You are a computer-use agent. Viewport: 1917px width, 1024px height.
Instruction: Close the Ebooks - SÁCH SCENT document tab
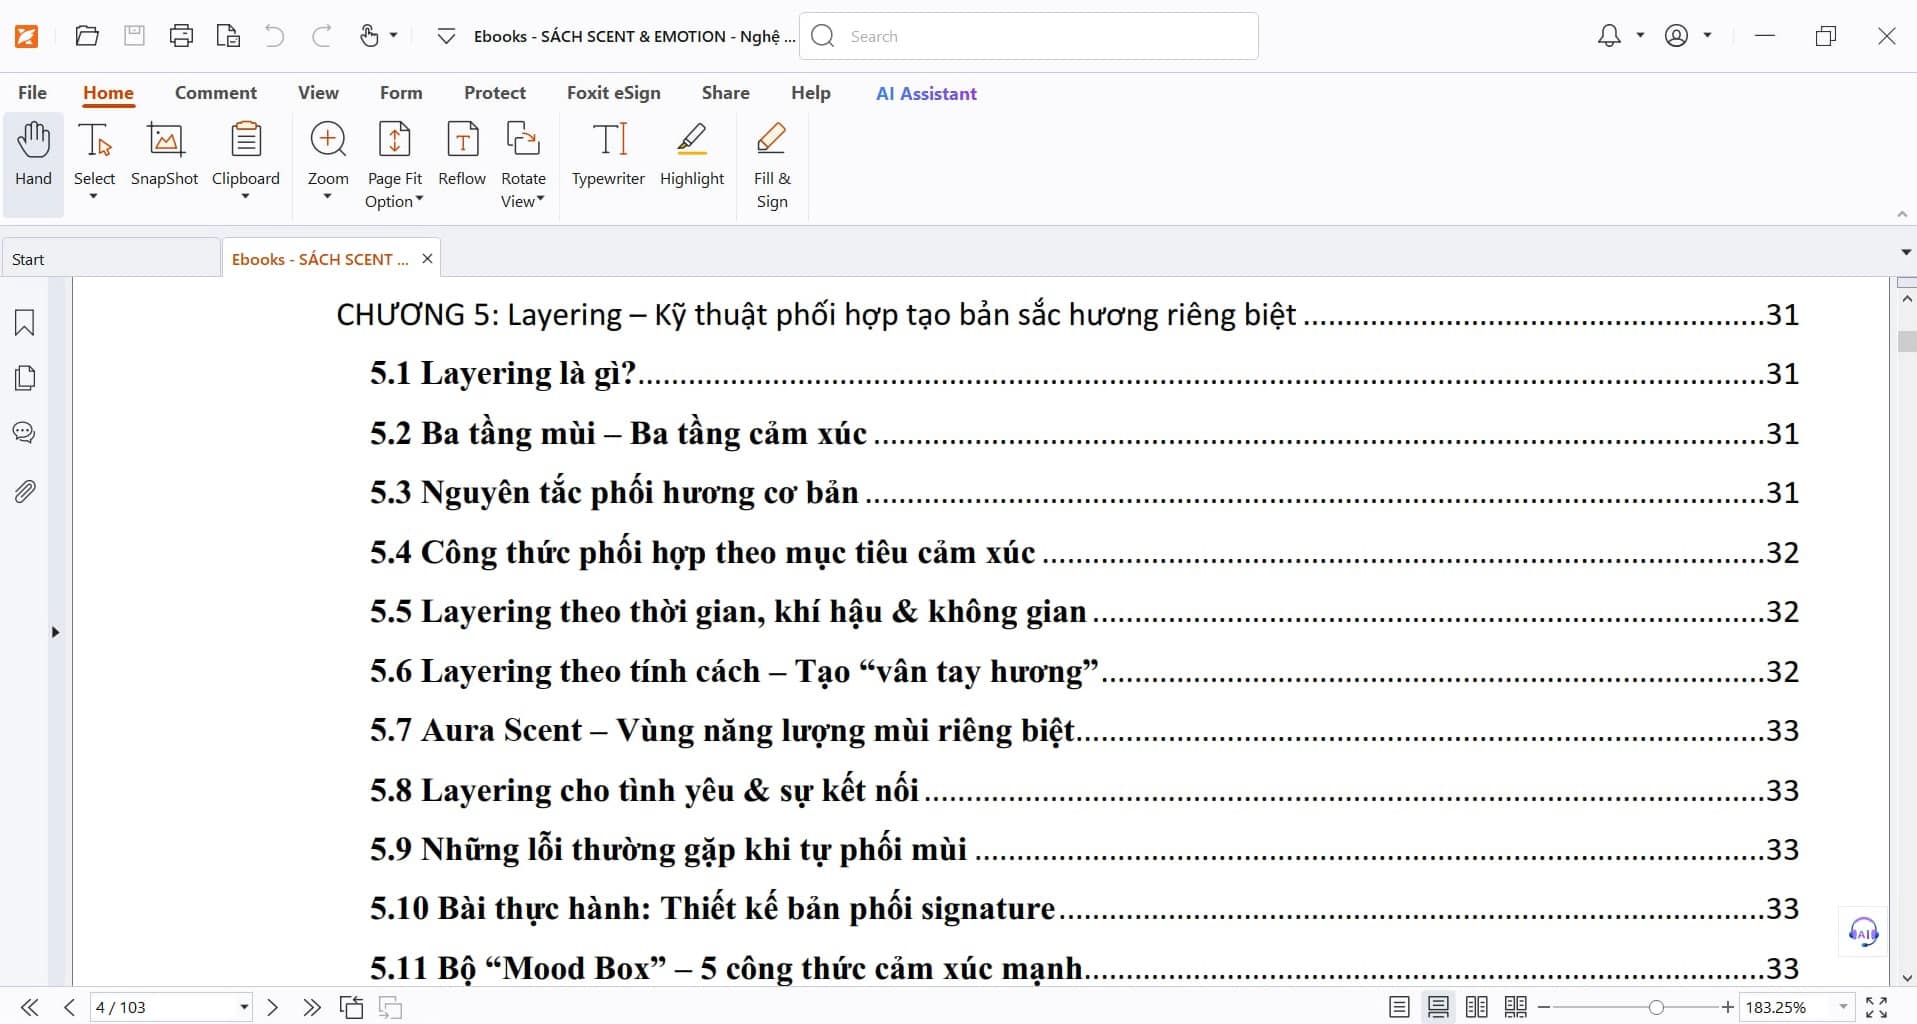pos(427,258)
